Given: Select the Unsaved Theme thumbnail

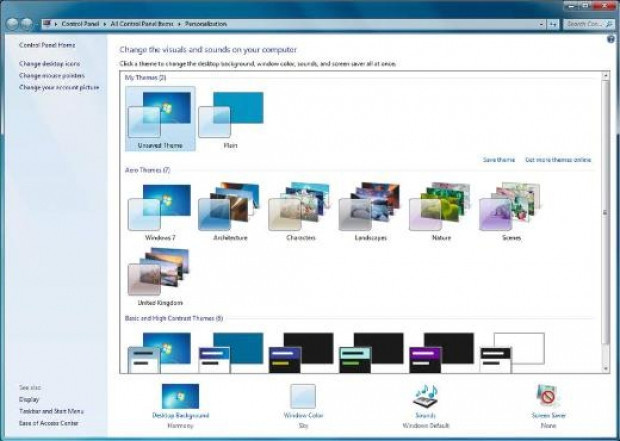Looking at the screenshot, I should 160,119.
